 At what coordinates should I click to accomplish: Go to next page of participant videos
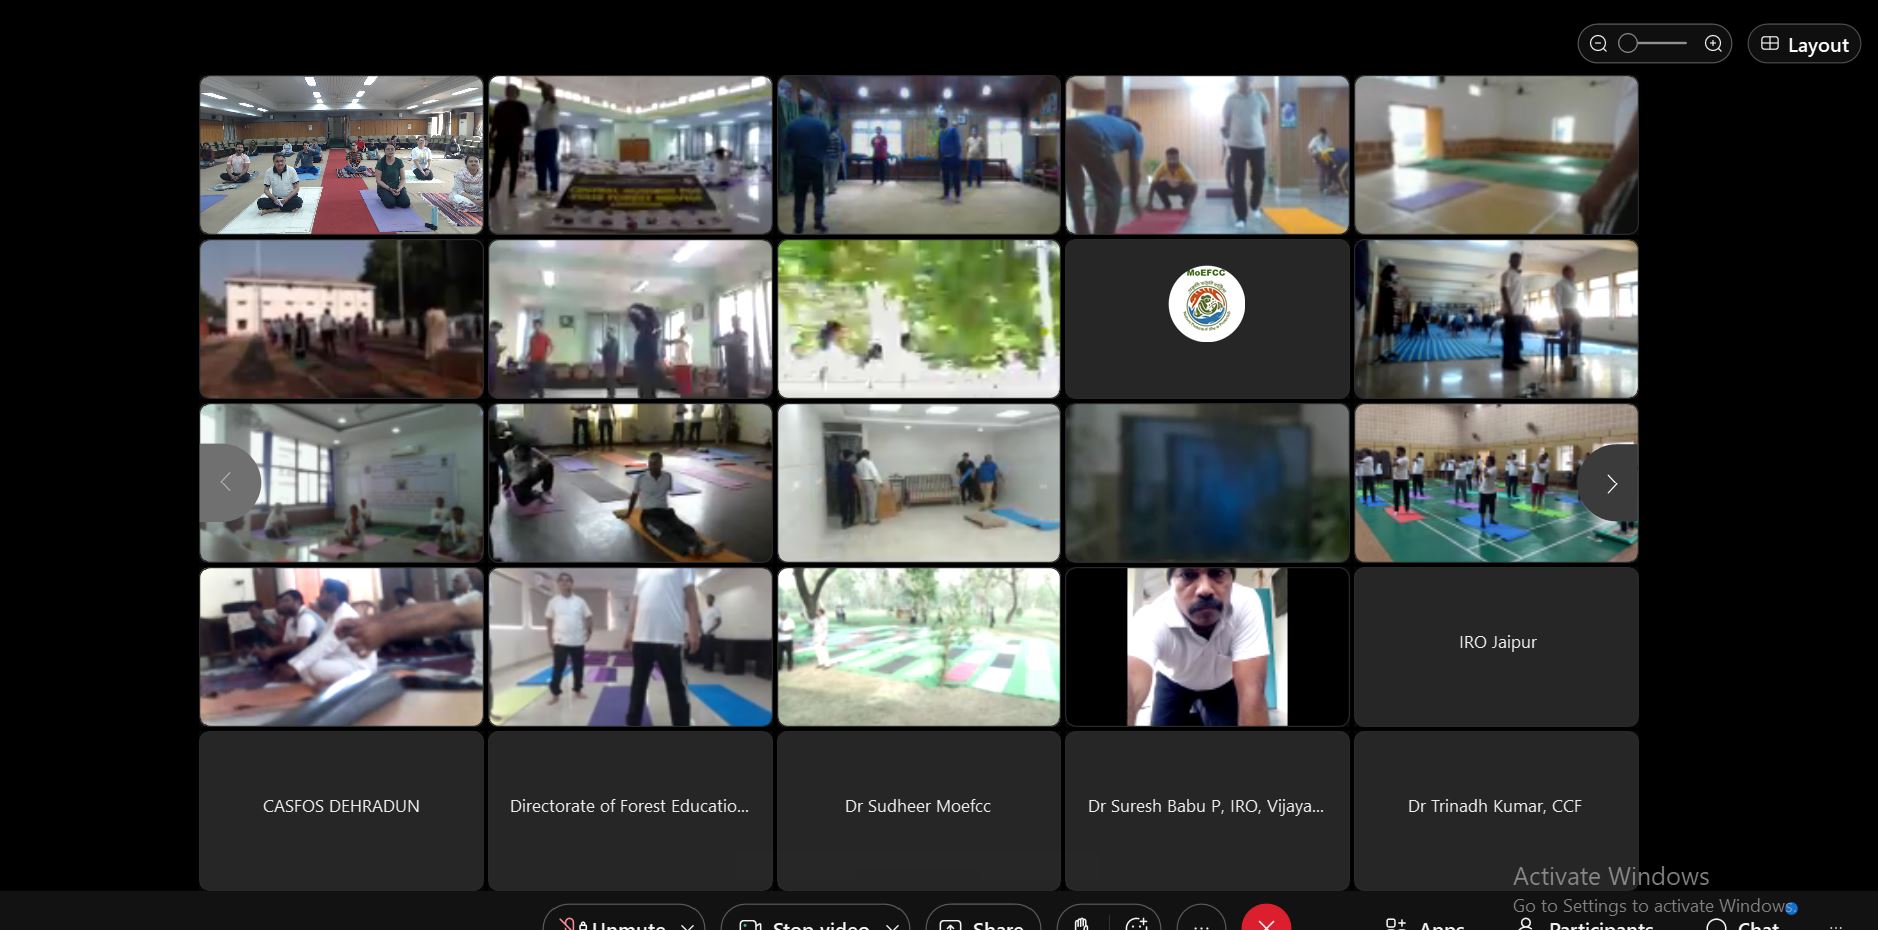click(1610, 484)
